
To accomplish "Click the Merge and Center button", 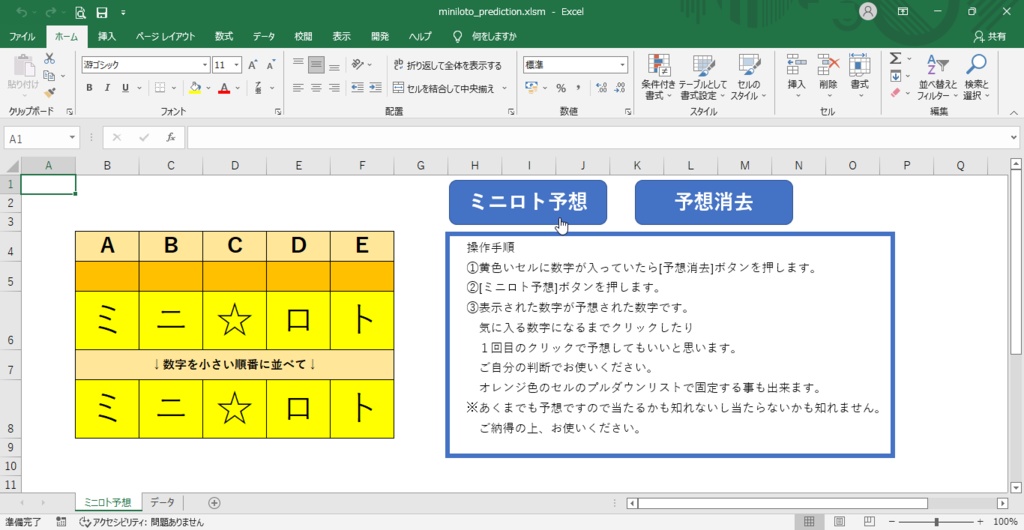I will [x=445, y=87].
